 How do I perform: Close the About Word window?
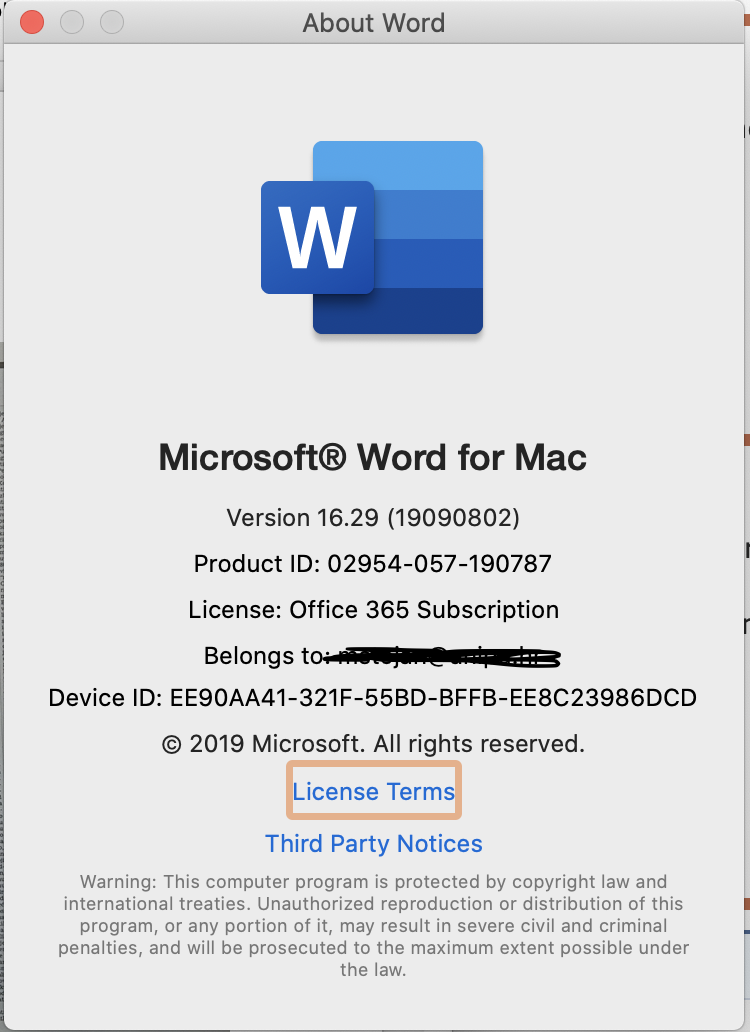[32, 22]
